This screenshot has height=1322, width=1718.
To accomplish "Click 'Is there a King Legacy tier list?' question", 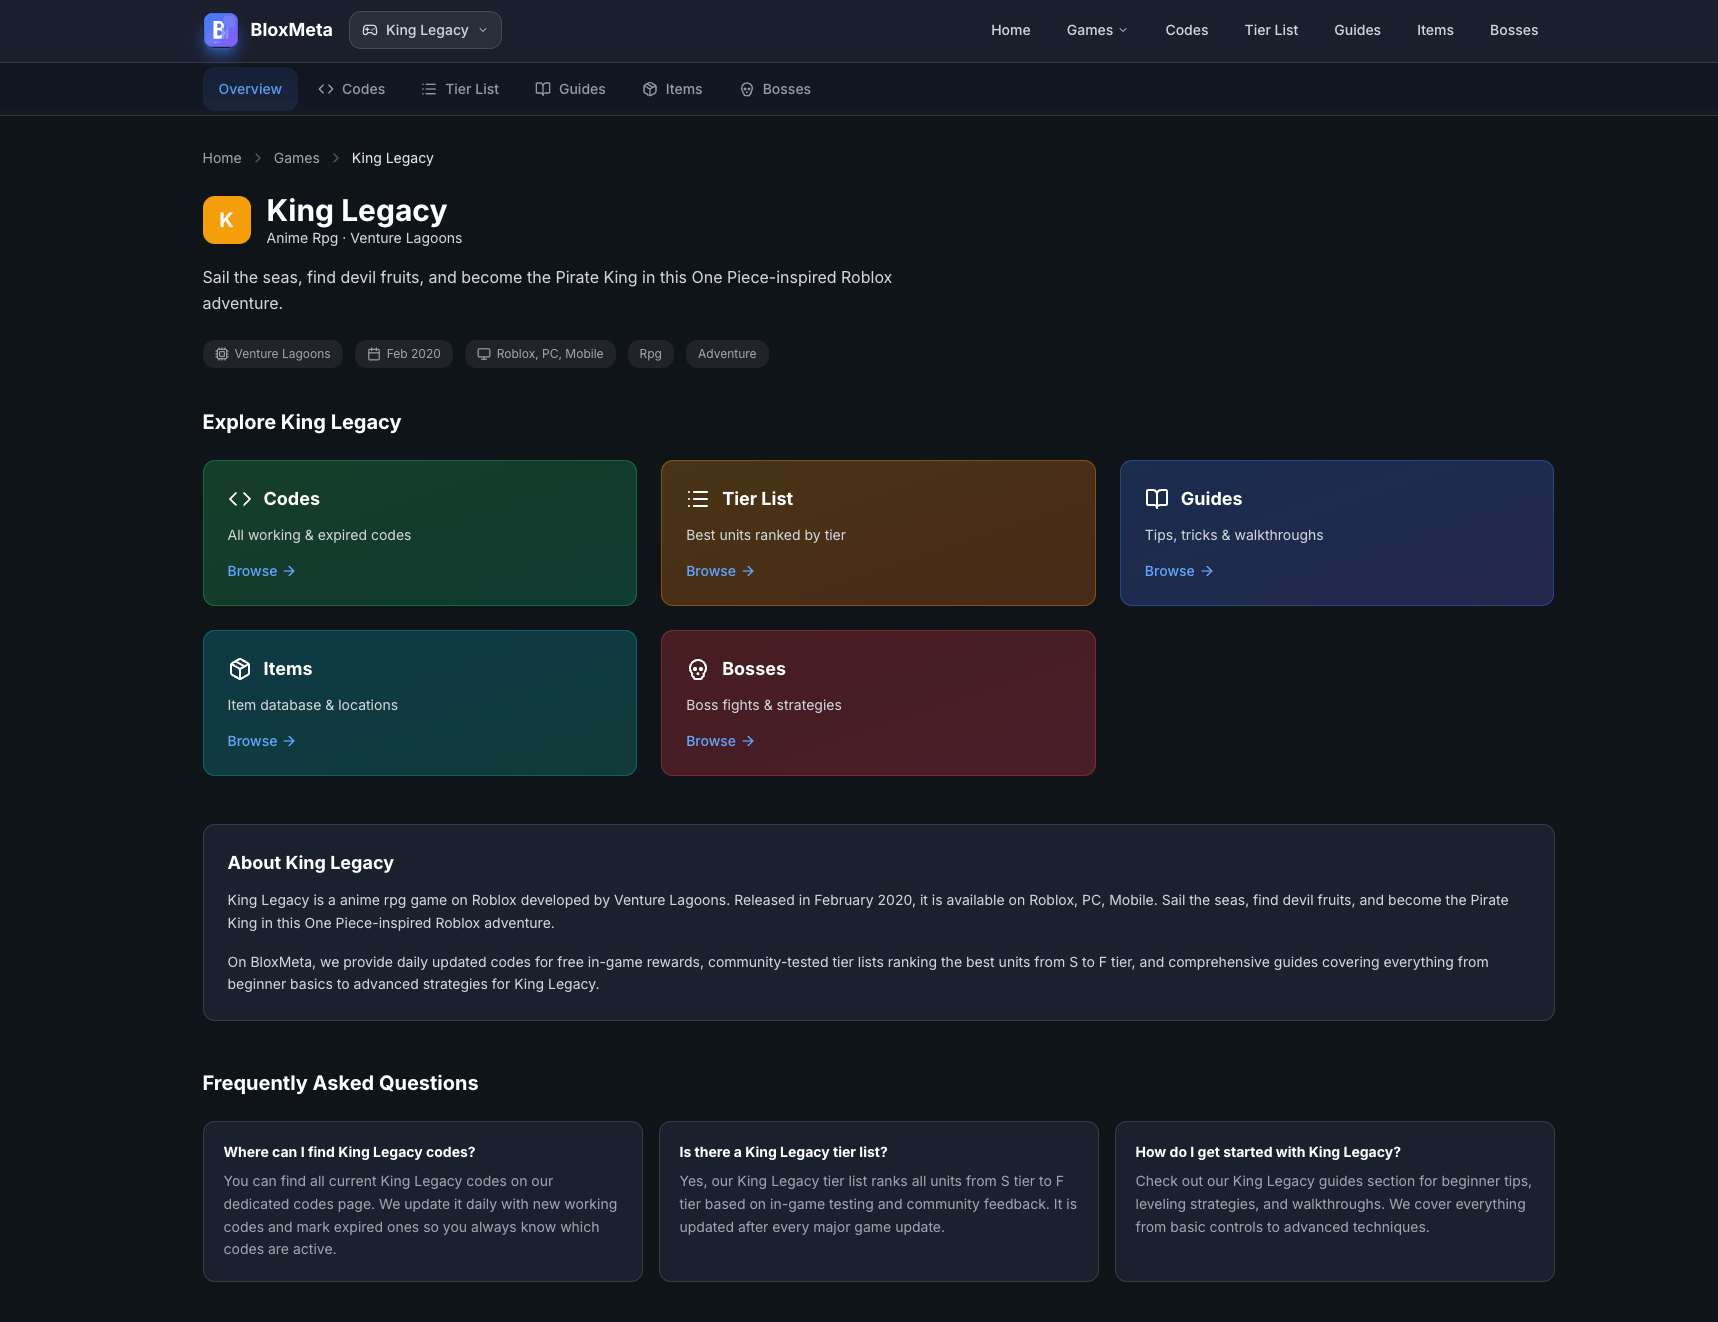I will click(x=784, y=1152).
